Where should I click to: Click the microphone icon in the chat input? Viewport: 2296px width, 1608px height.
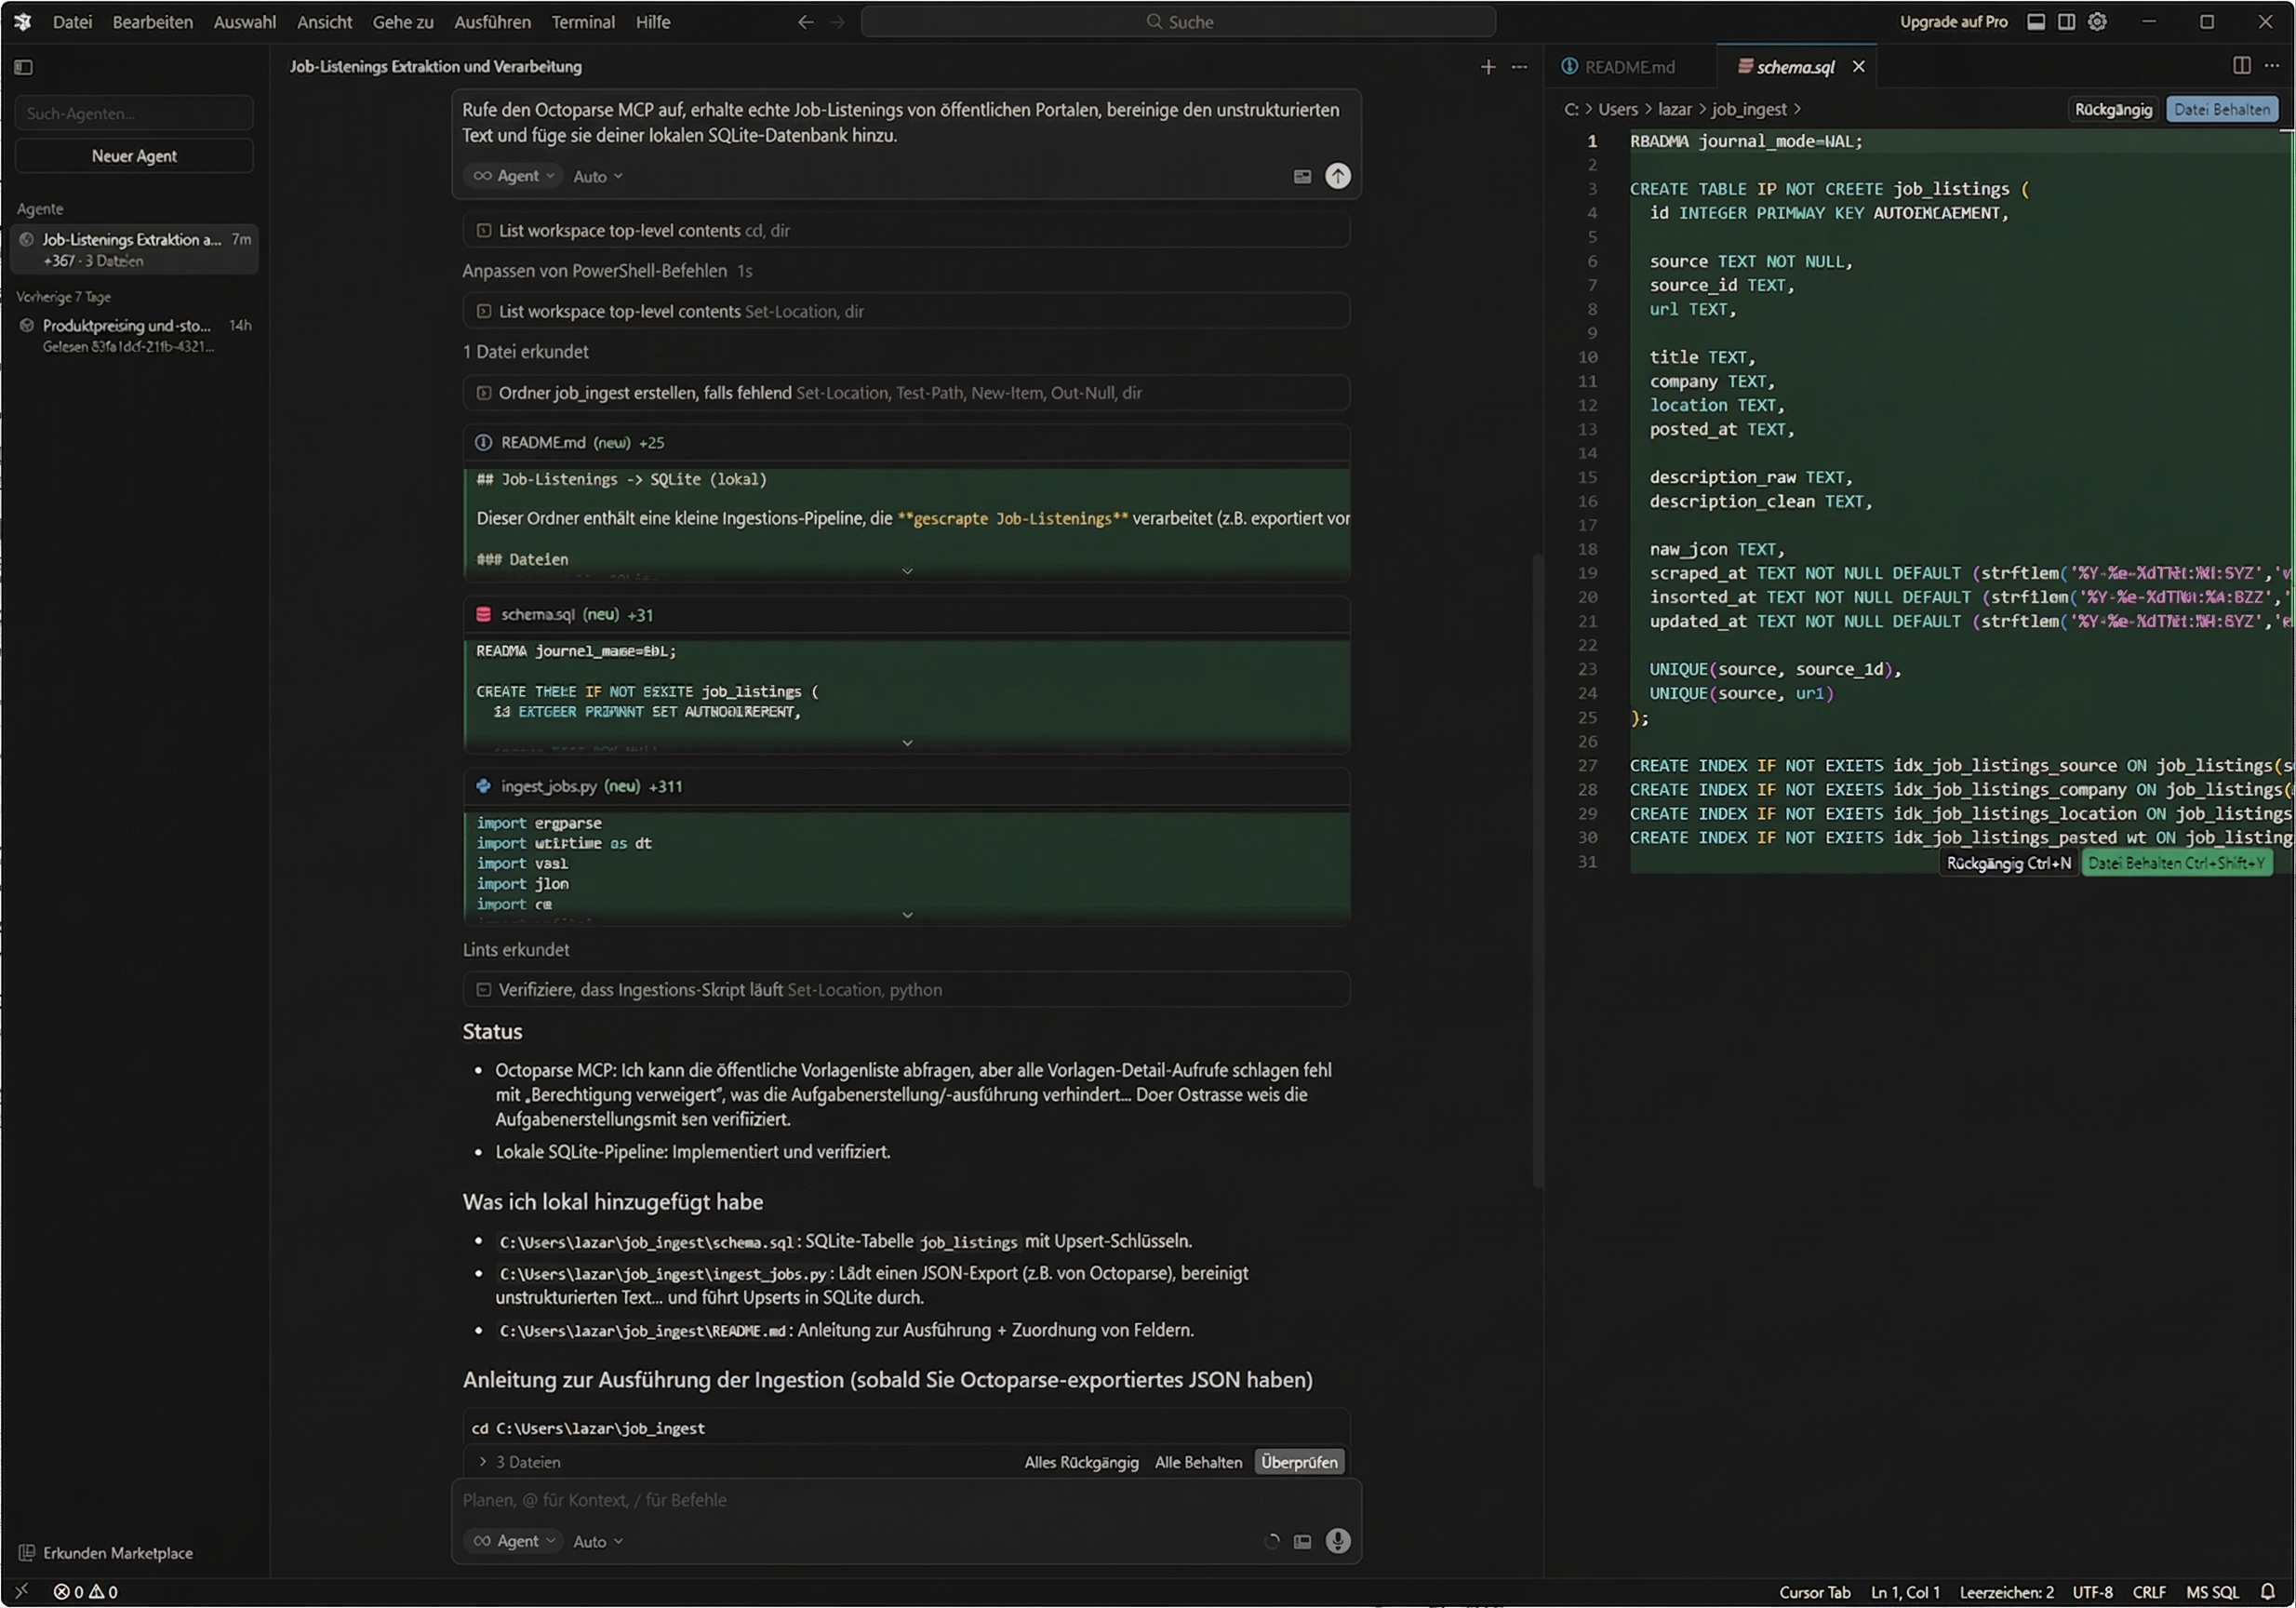tap(1338, 1541)
